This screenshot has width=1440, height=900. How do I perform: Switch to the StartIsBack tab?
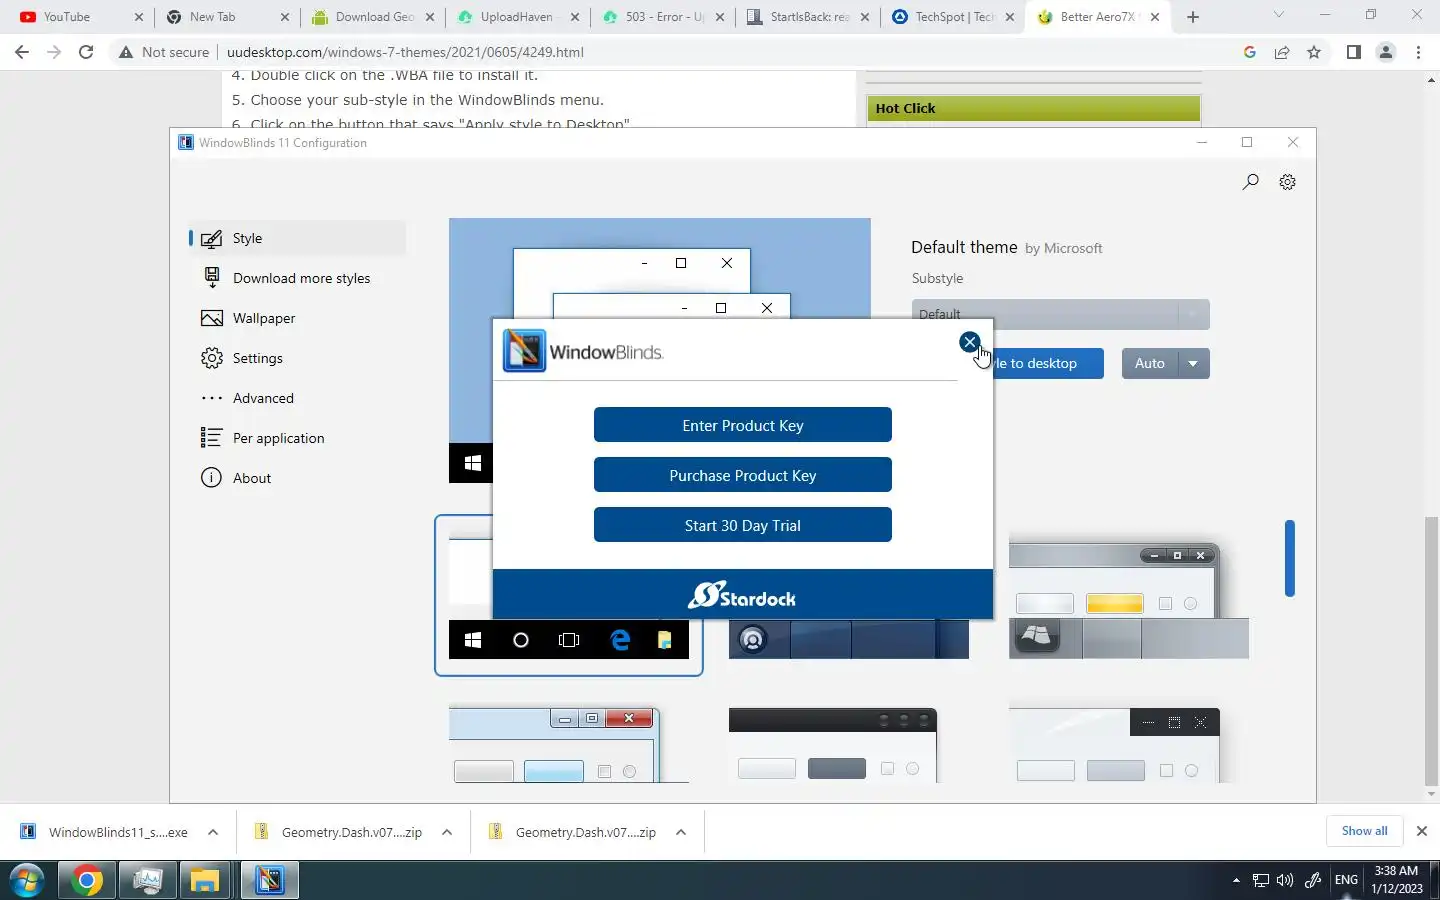click(808, 17)
